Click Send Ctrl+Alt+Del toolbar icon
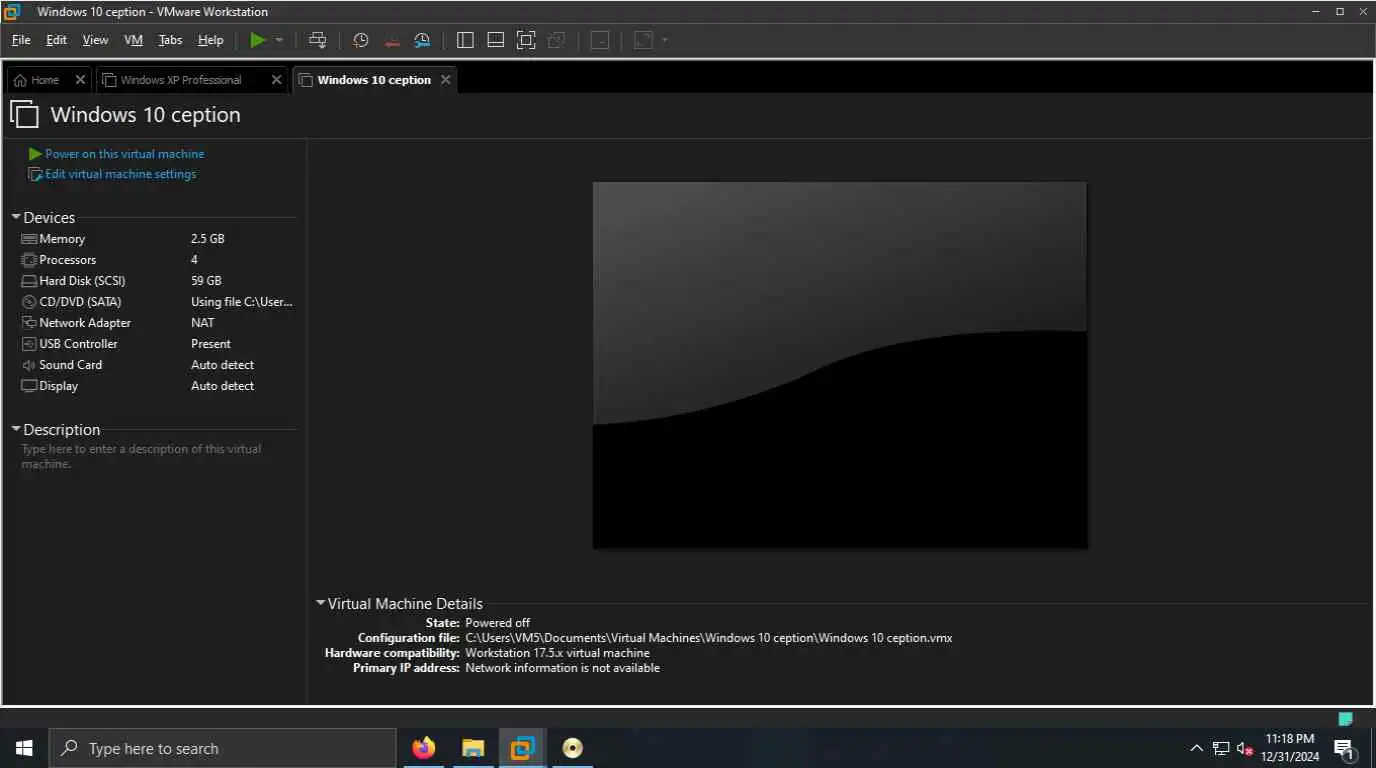The width and height of the screenshot is (1376, 768). coord(317,40)
